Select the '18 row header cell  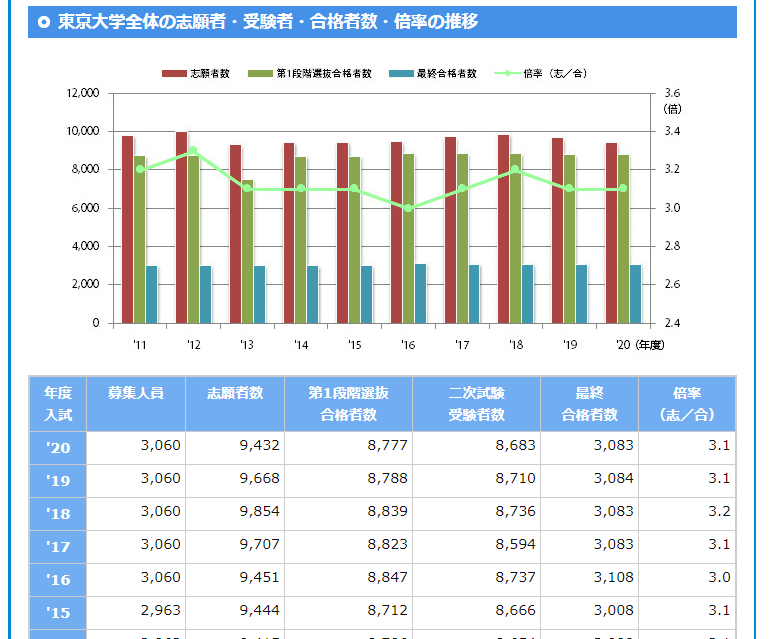point(58,514)
